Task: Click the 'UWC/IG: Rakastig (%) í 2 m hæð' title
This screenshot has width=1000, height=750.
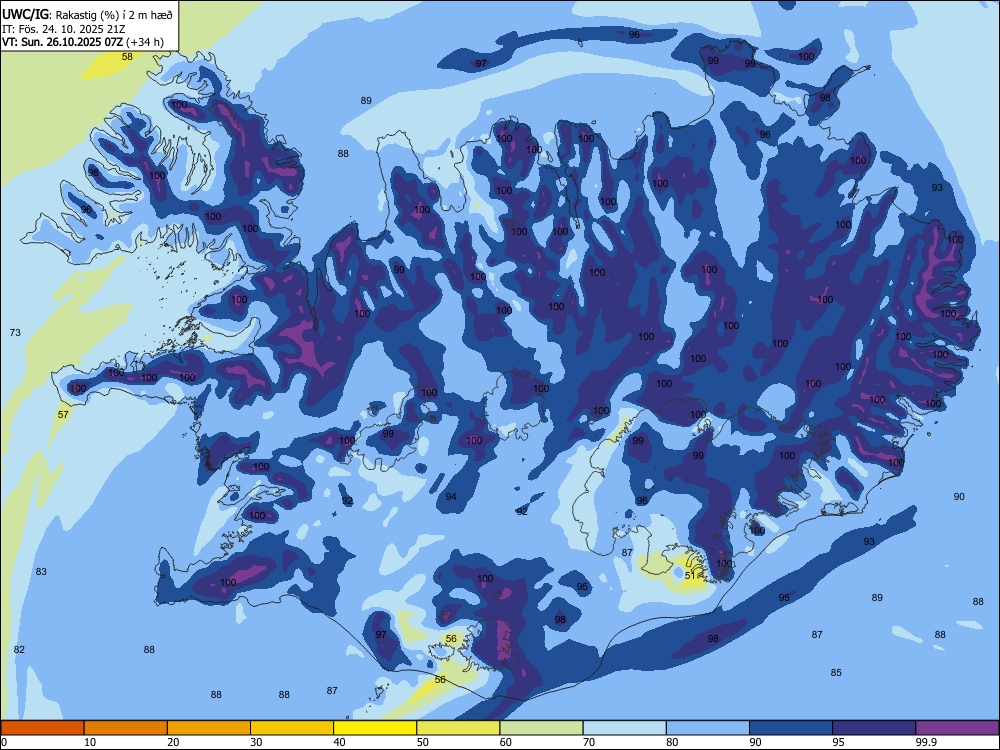Action: [87, 14]
